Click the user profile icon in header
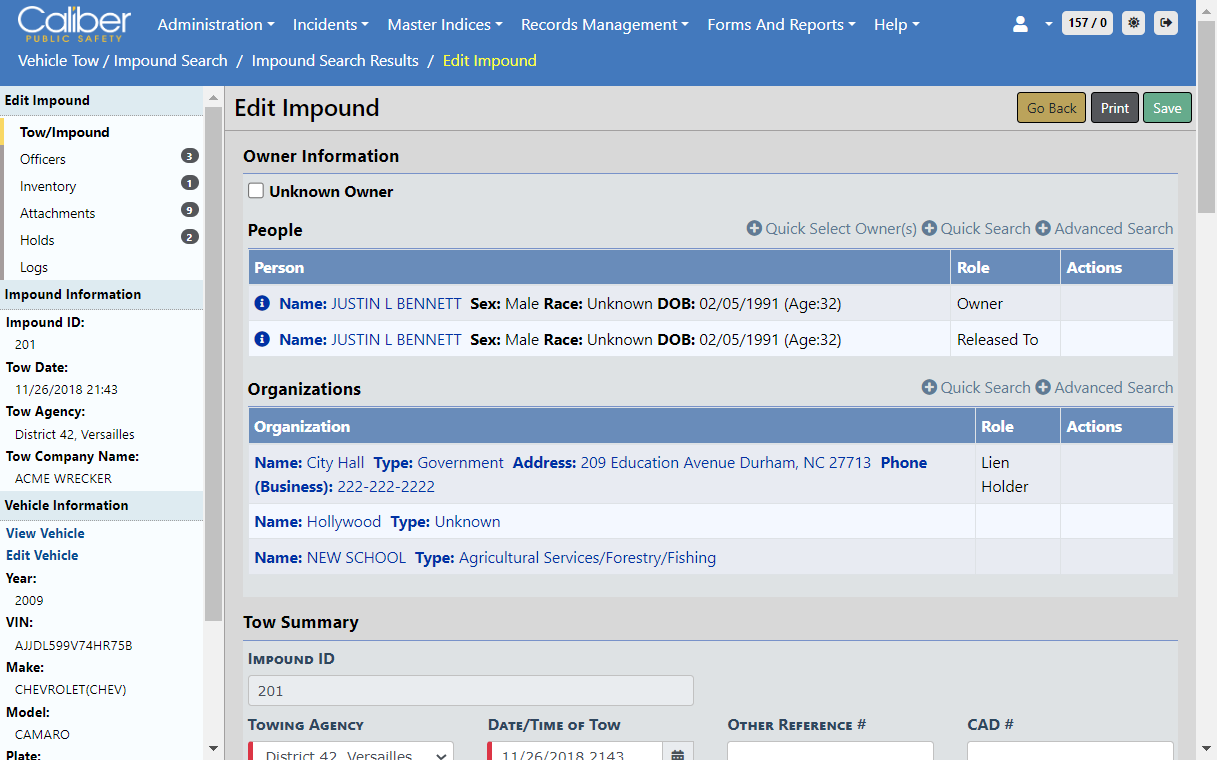 click(x=1020, y=24)
